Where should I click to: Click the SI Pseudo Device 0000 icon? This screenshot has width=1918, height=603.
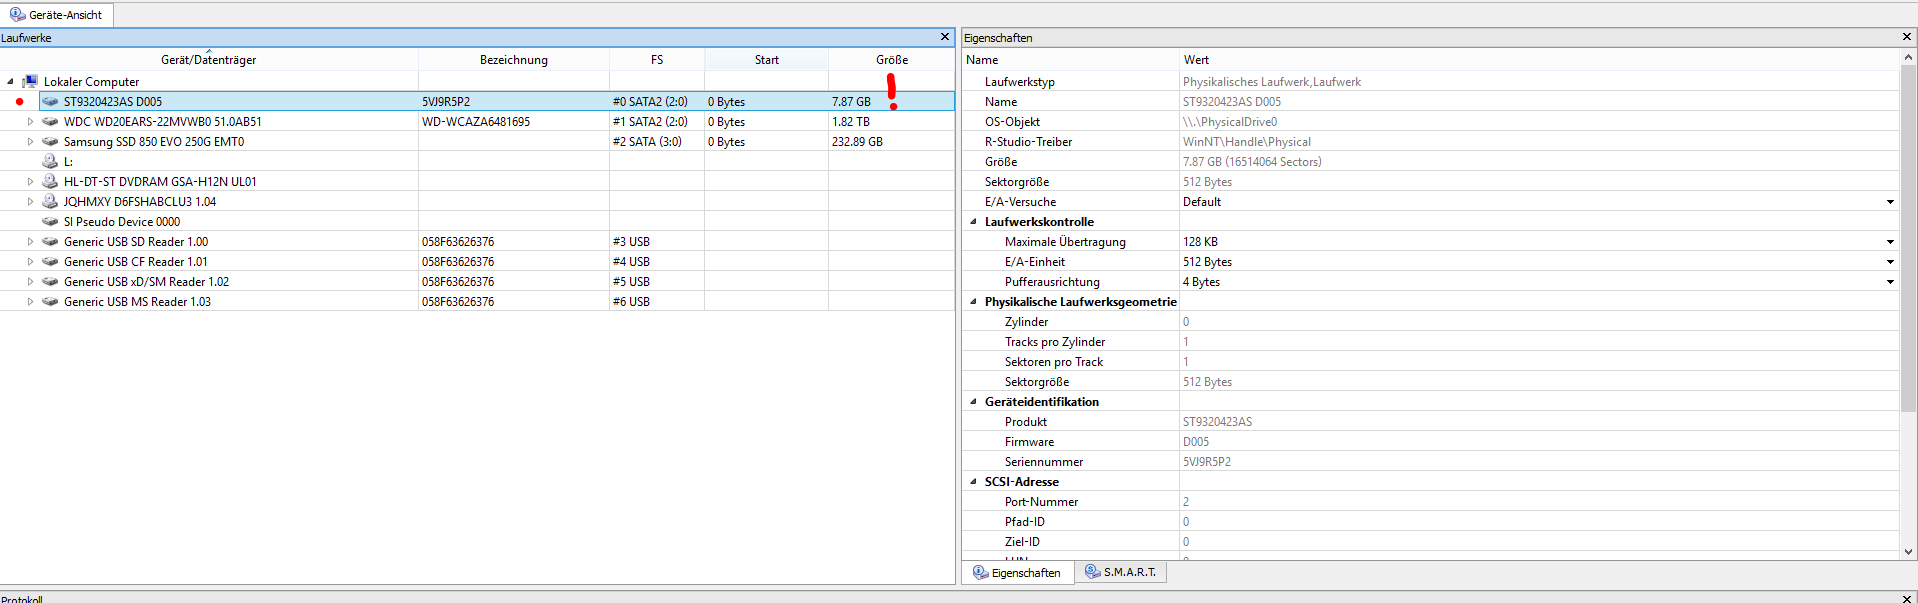coord(50,222)
